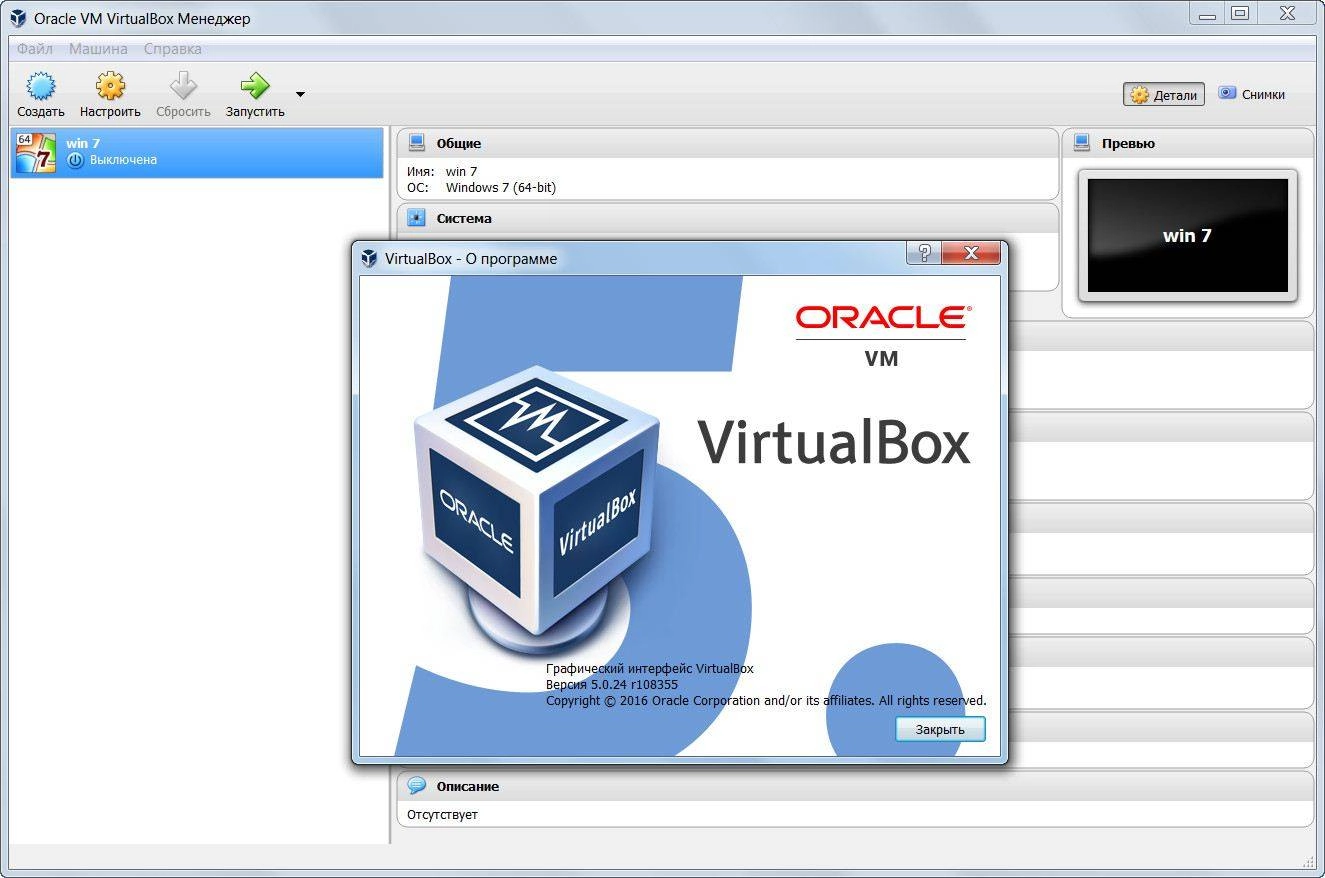The width and height of the screenshot is (1325, 878).
Task: Click the Выключена power state icon
Action: point(75,160)
